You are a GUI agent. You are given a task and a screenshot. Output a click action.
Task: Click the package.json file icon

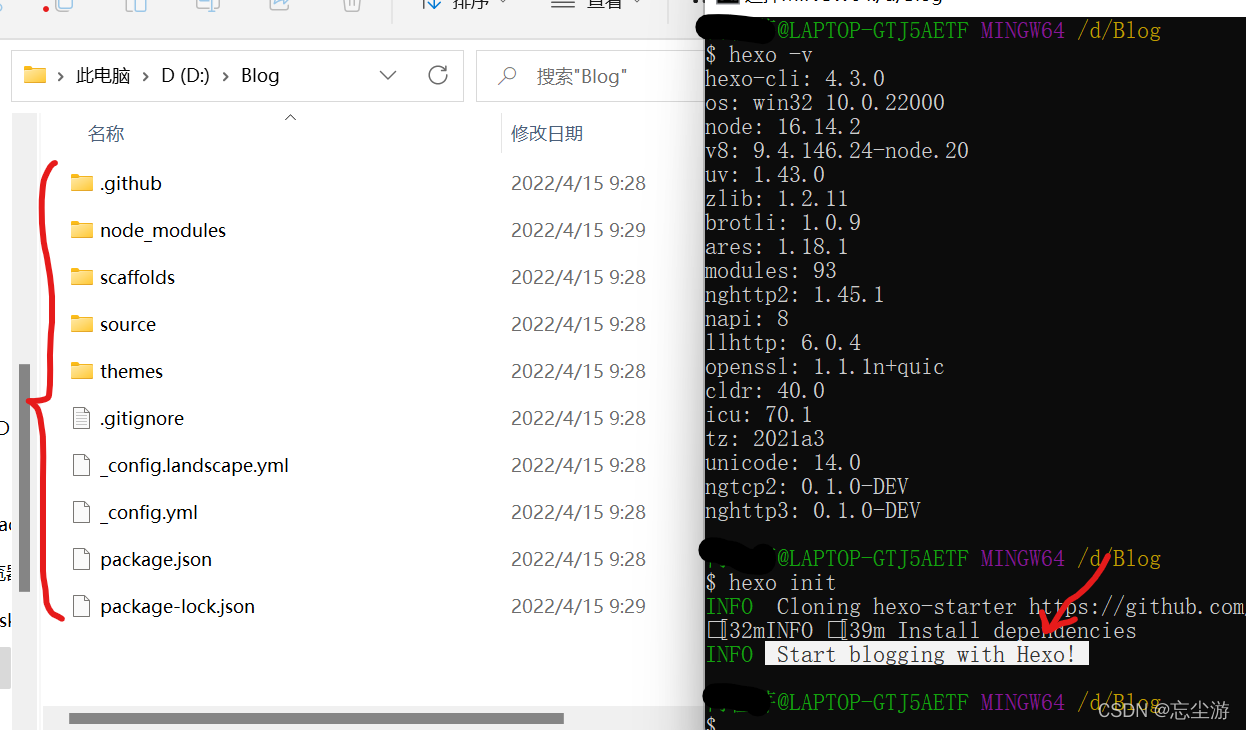[82, 559]
